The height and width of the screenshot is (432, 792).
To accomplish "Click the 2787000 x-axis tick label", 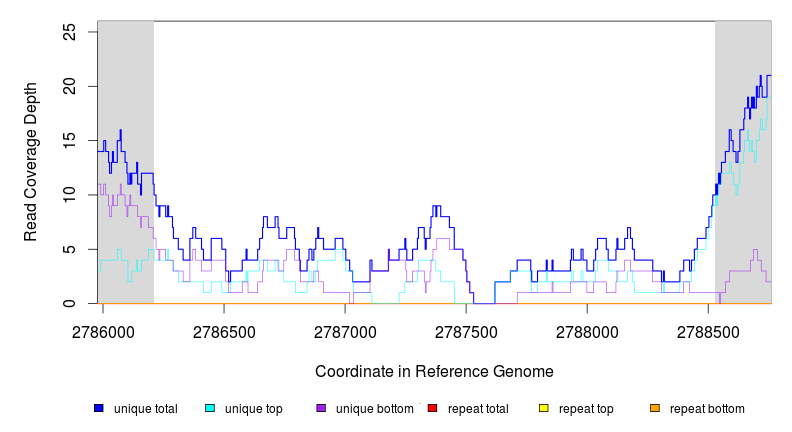I will (346, 331).
